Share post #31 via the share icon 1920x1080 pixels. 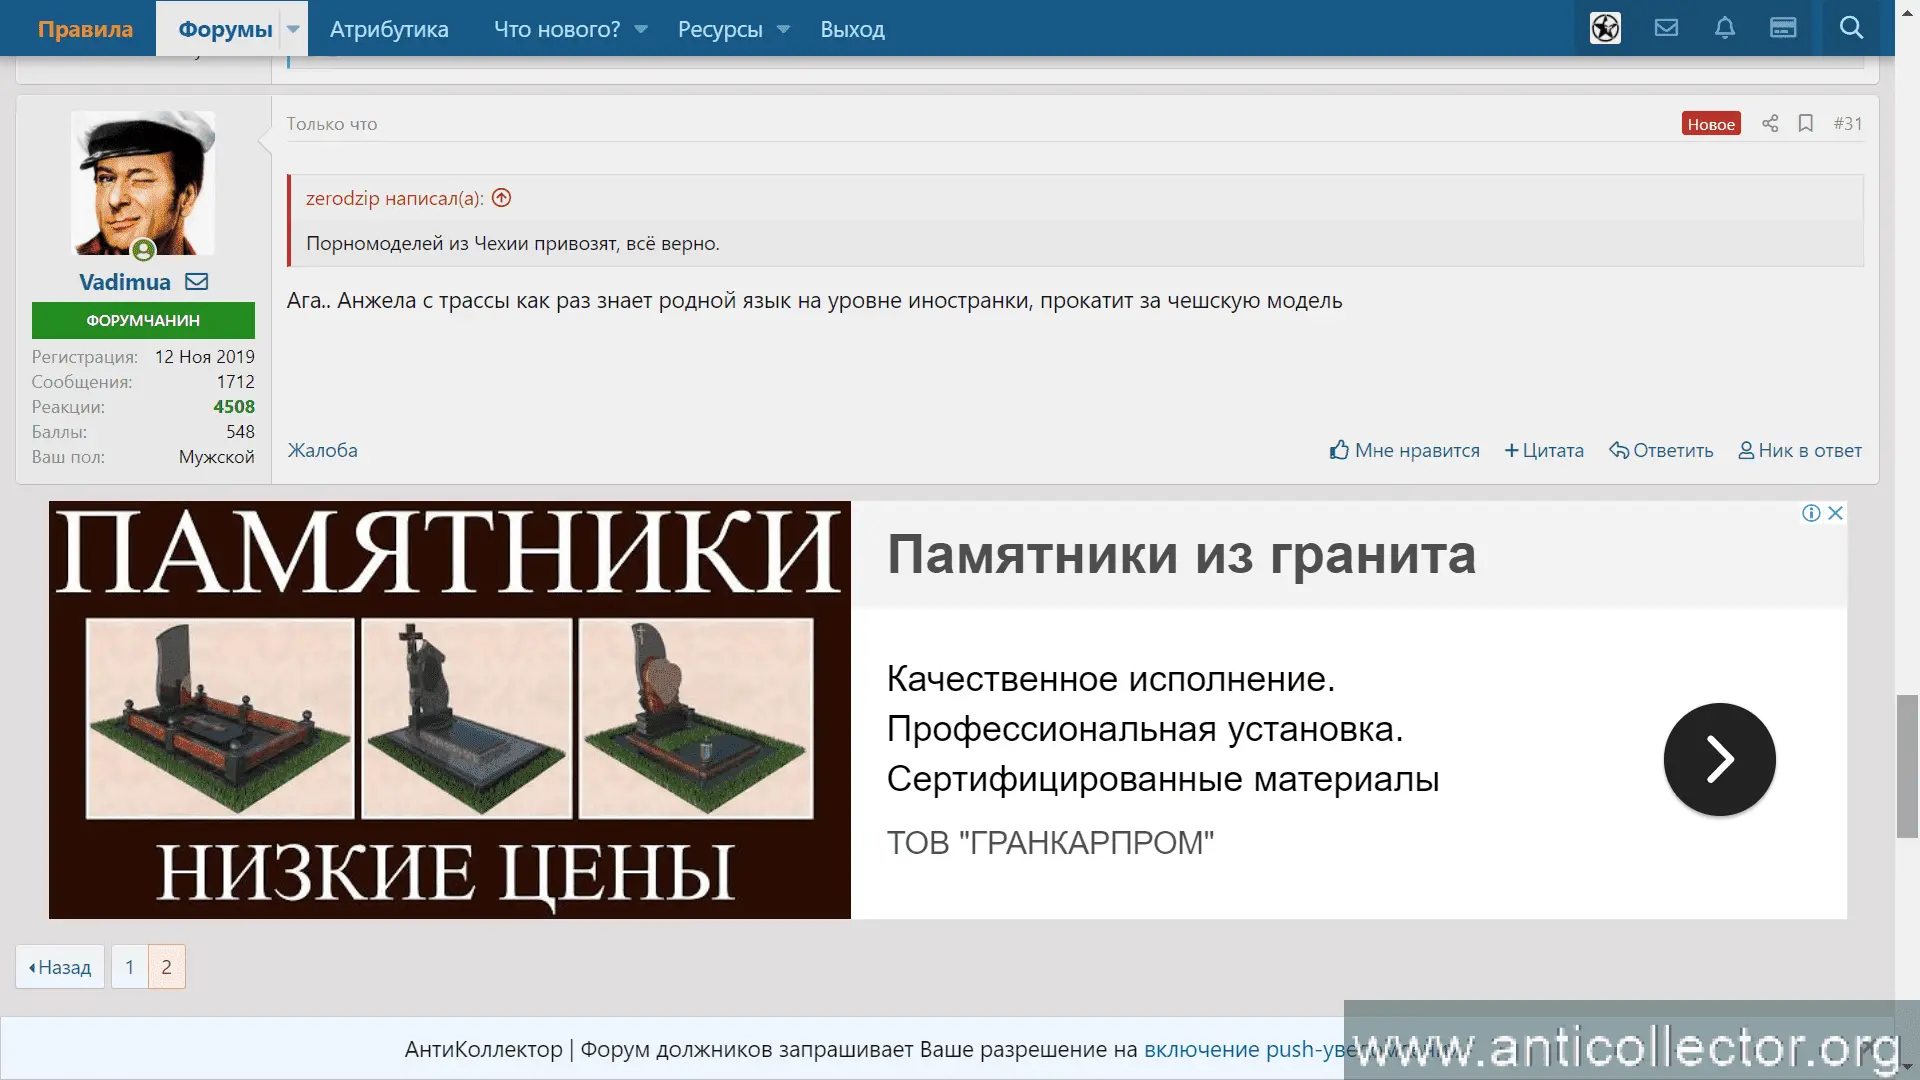click(1770, 123)
